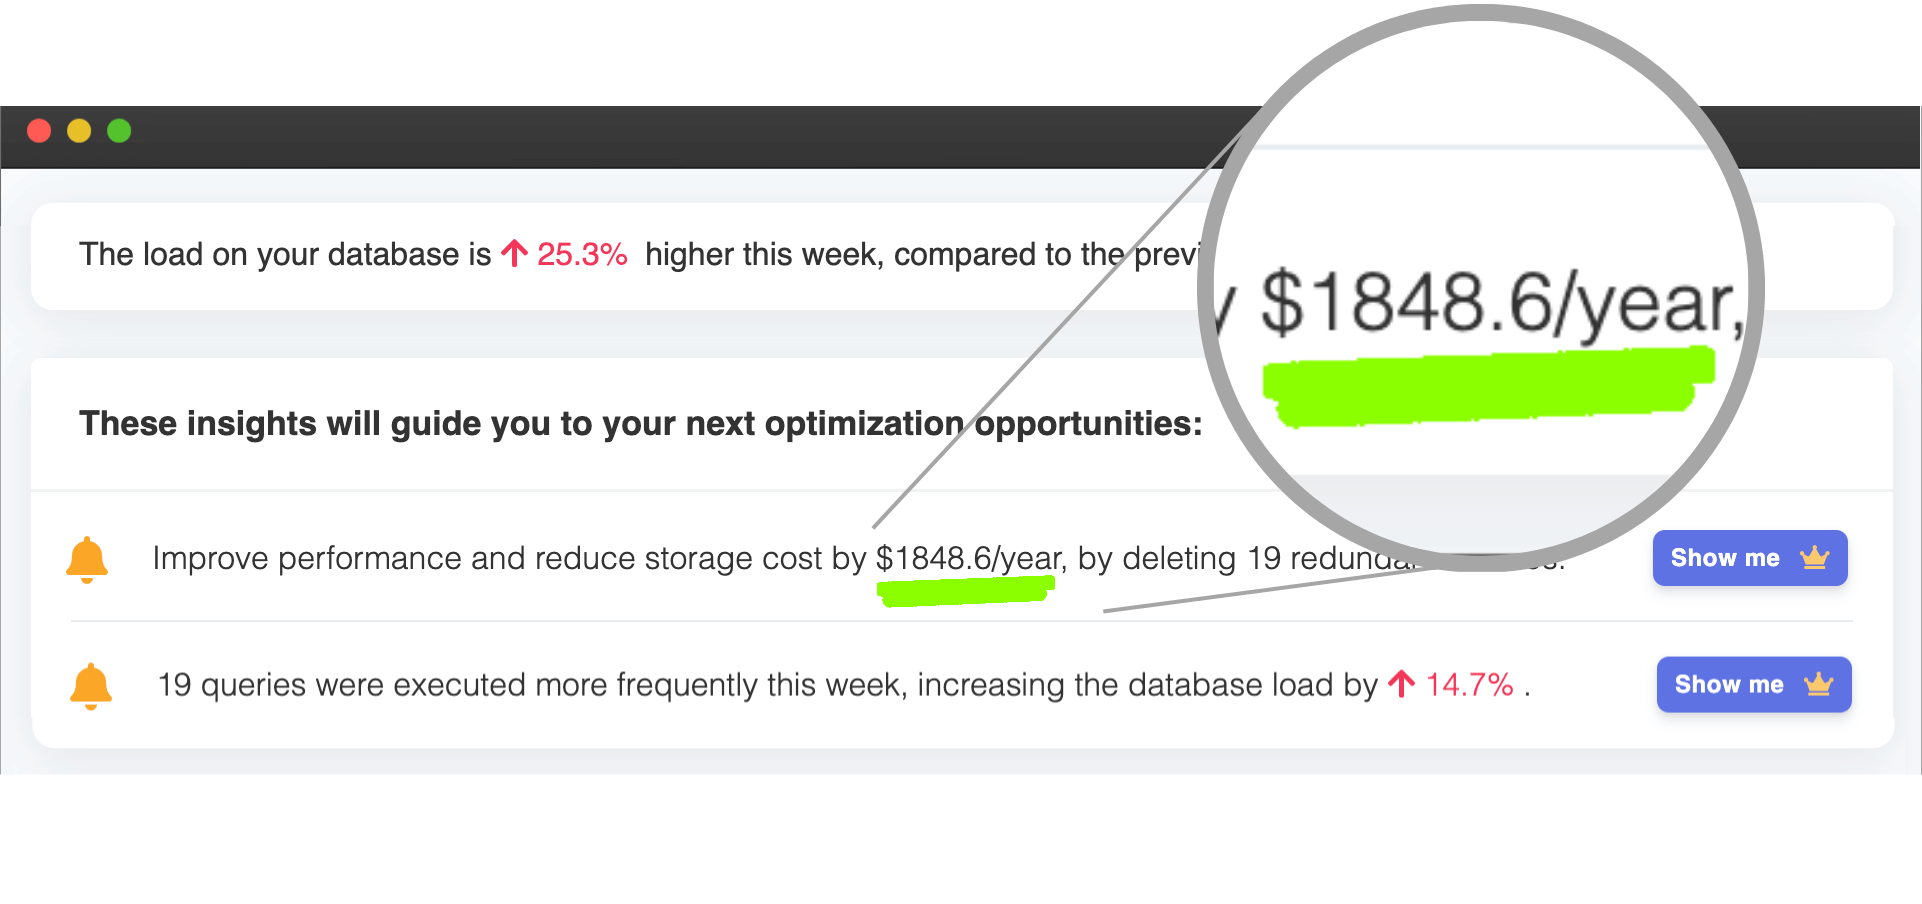Minimize the window with the yellow button
Screen dimensions: 1922x904
[79, 131]
